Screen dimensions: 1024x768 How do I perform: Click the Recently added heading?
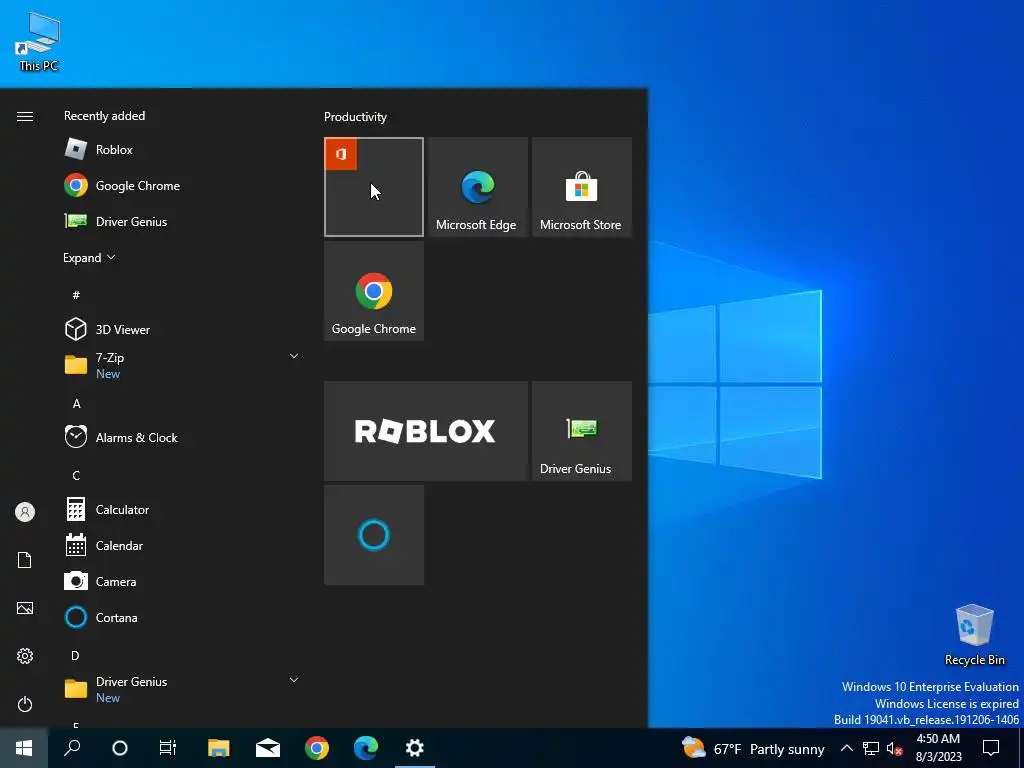coord(104,116)
